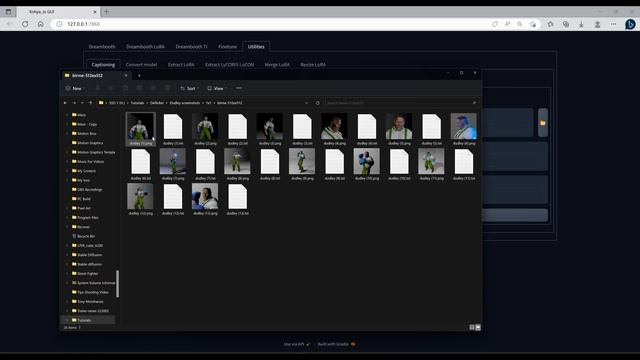
Task: Click the Use via API link
Action: tap(297, 344)
